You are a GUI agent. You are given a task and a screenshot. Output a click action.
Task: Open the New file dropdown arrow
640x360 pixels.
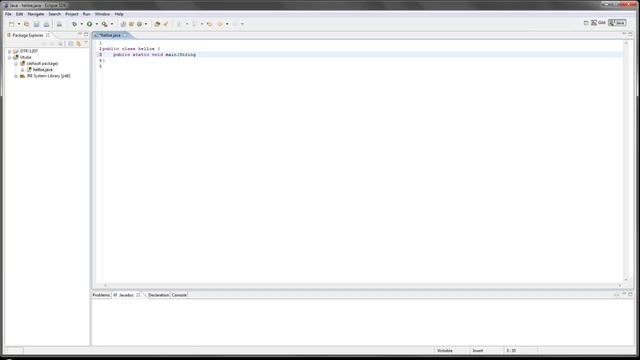[x=19, y=24]
